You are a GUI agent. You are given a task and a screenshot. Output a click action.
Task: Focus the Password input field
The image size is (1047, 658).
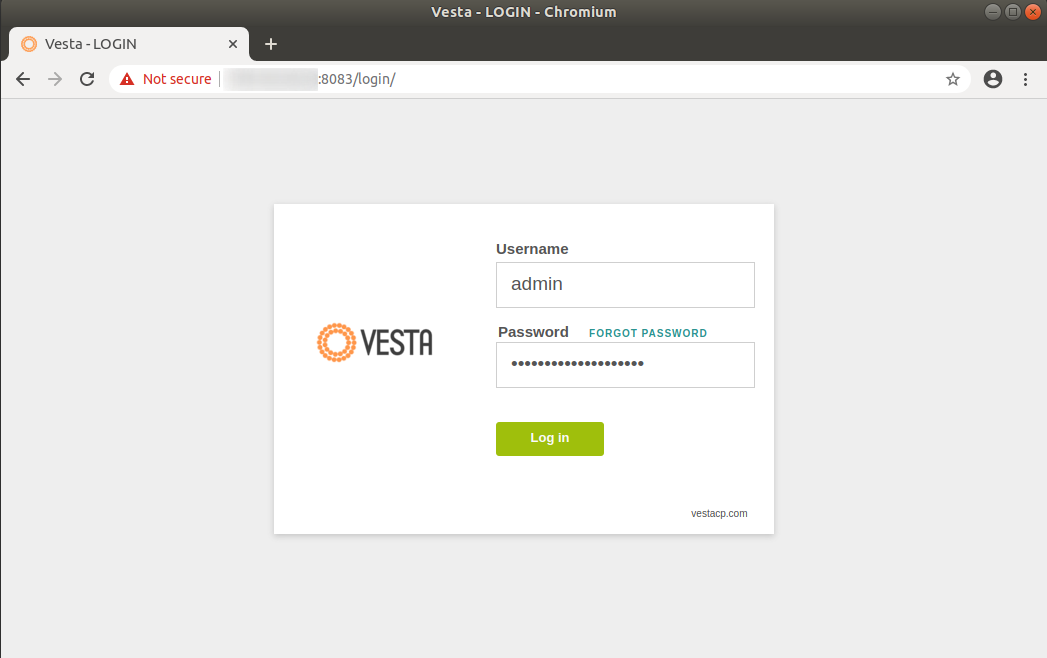point(625,365)
